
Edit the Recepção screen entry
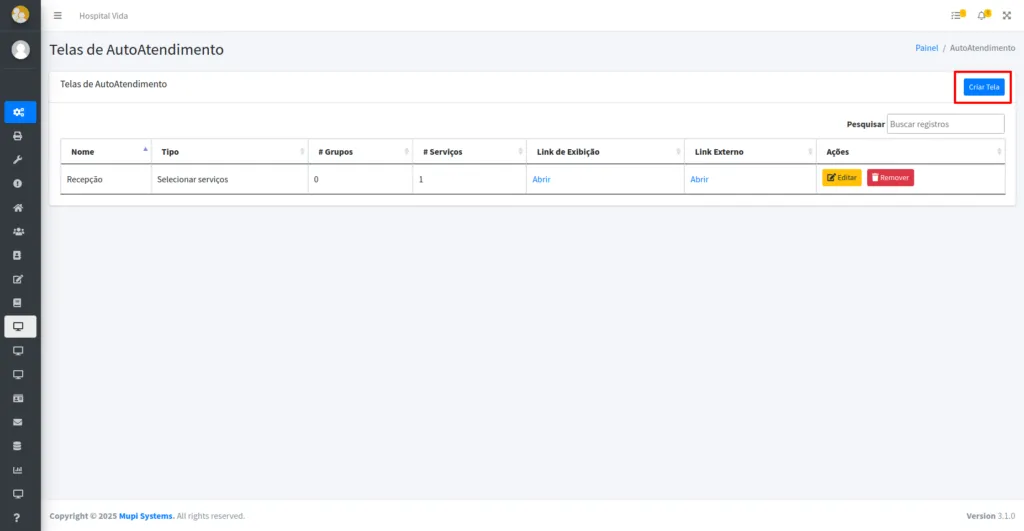(841, 178)
